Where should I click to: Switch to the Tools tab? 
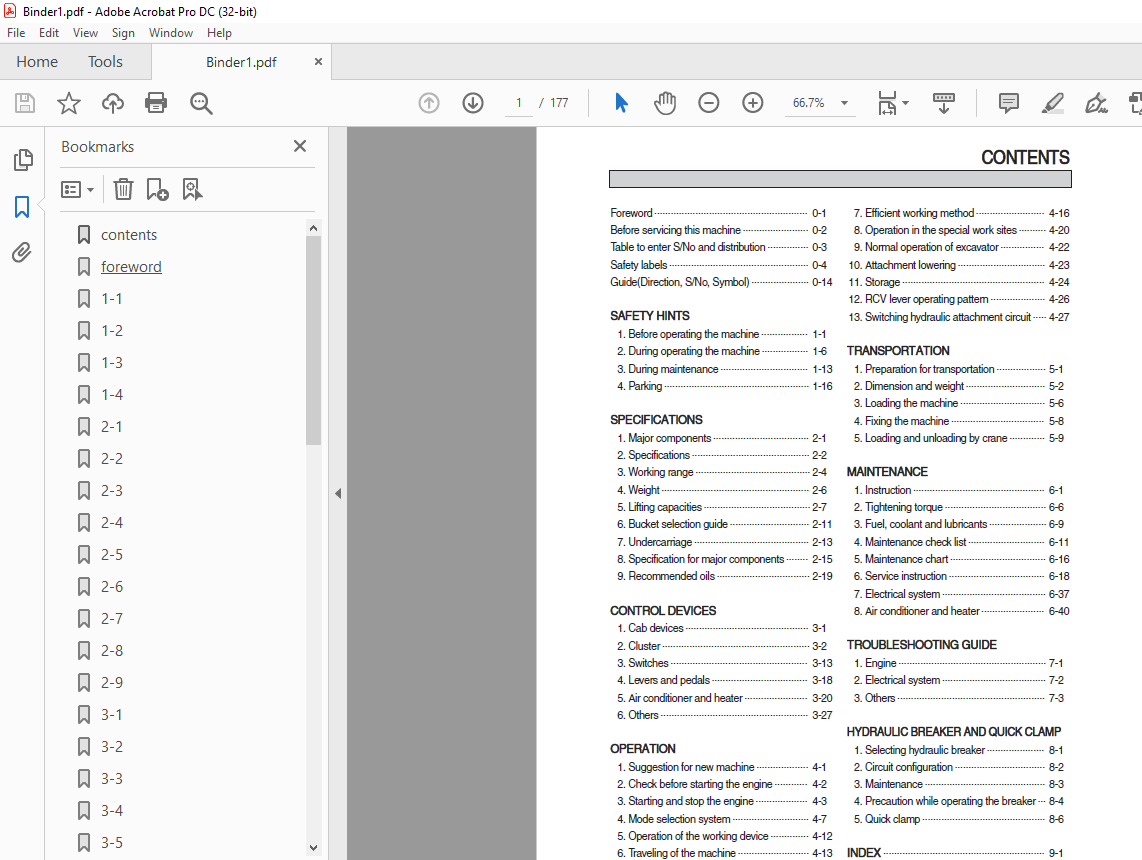106,62
